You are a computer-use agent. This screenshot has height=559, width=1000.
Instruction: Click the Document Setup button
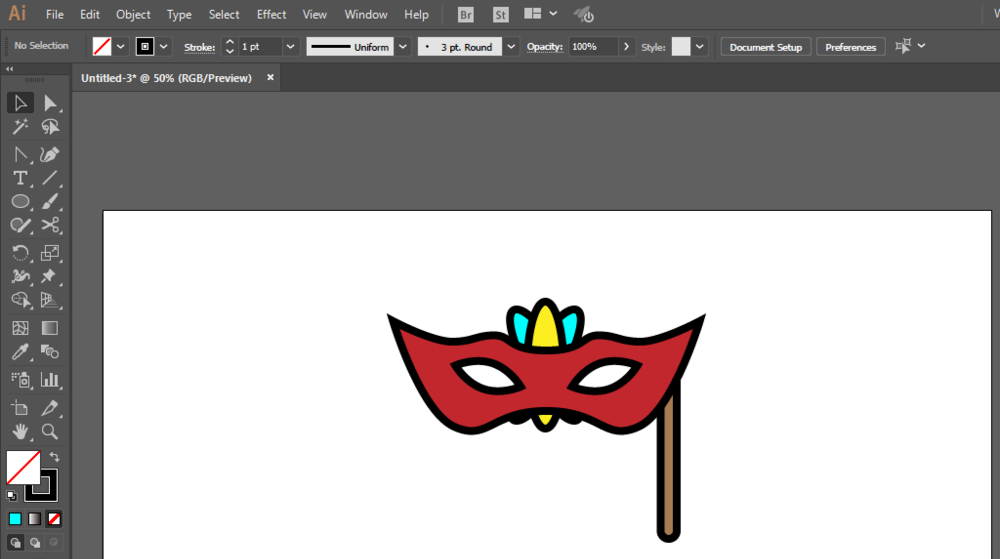coord(765,47)
